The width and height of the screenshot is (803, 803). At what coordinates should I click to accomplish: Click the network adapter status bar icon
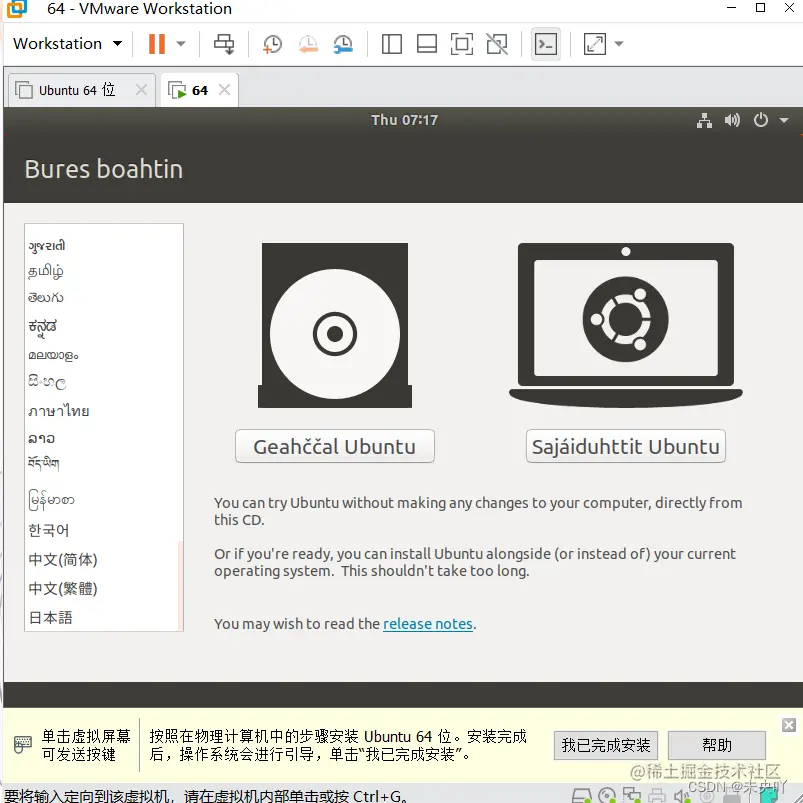click(x=631, y=795)
